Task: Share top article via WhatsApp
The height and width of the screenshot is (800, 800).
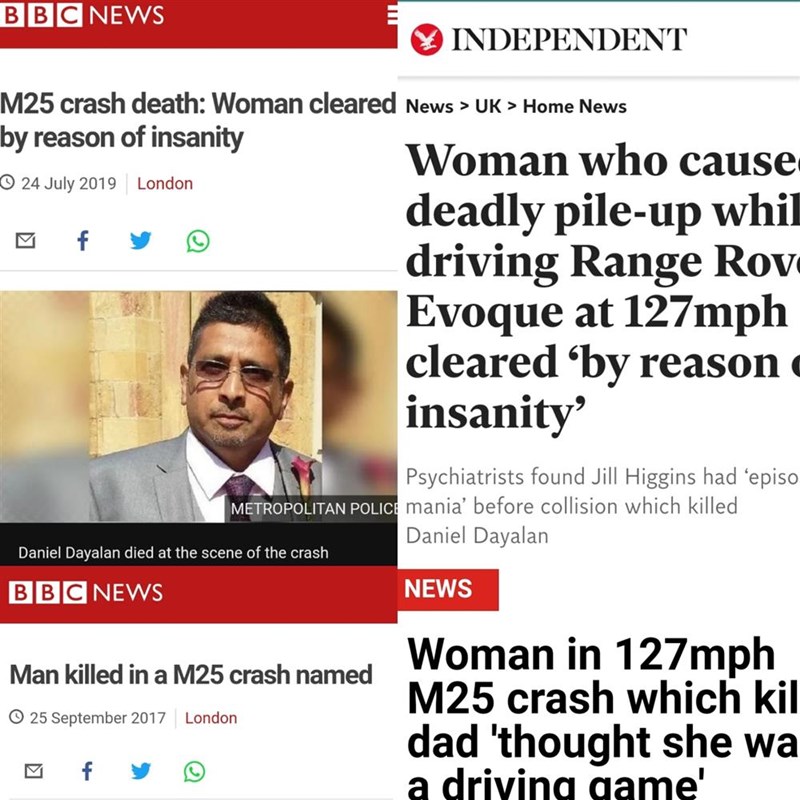Action: pos(198,241)
